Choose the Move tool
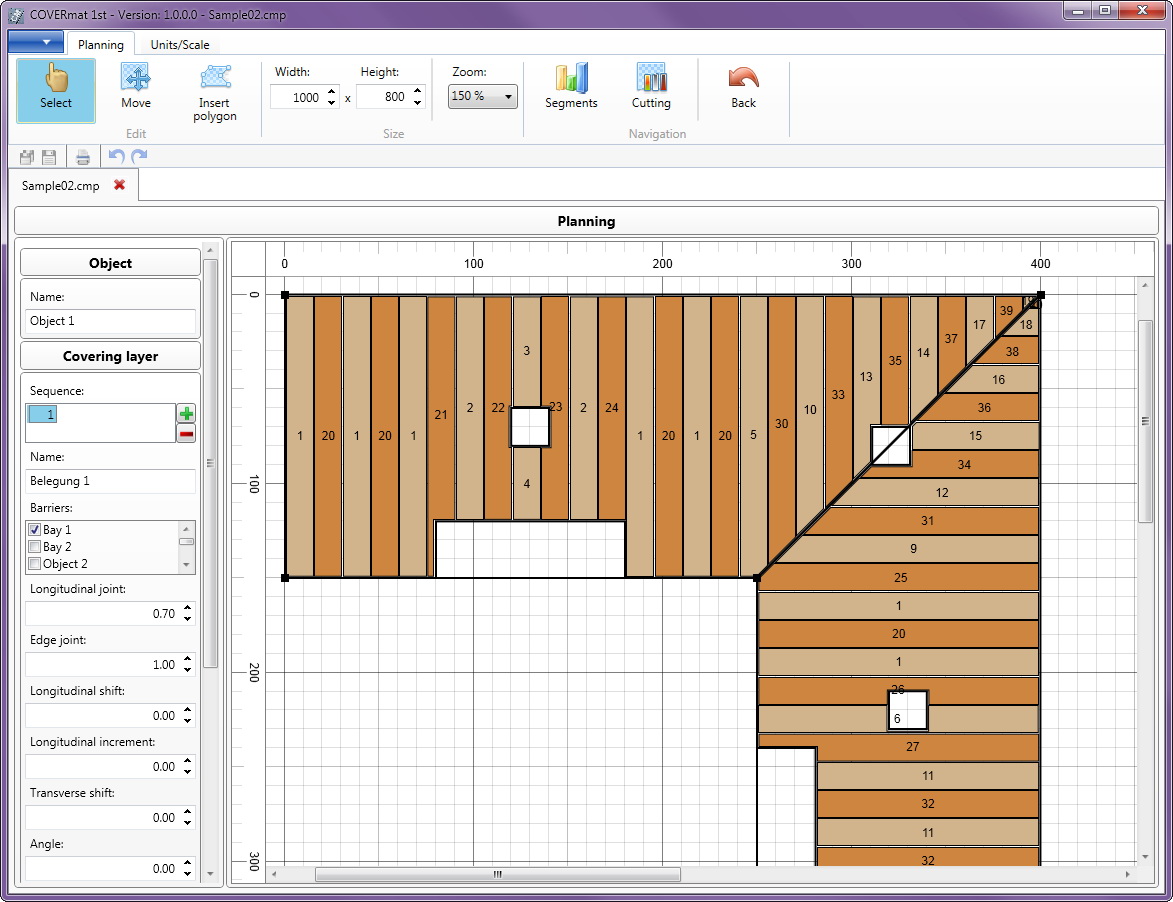The image size is (1173, 902). click(136, 89)
